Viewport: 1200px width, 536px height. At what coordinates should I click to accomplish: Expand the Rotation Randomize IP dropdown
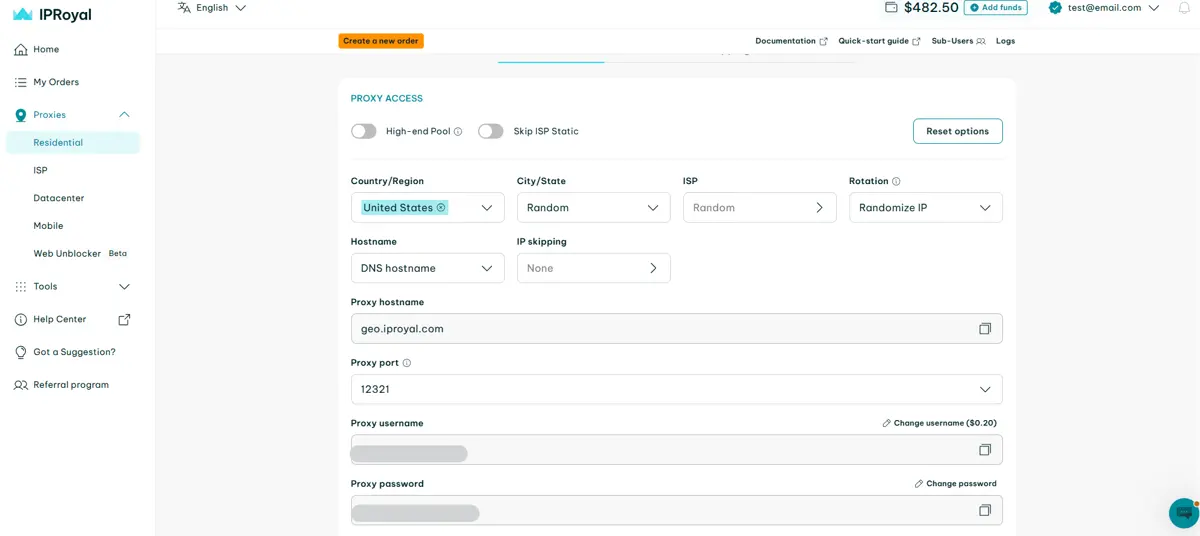[925, 208]
